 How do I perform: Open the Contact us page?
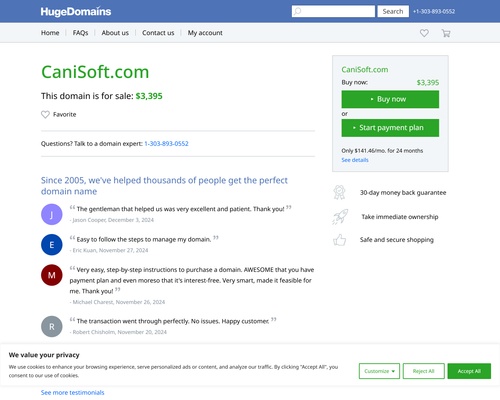158,33
